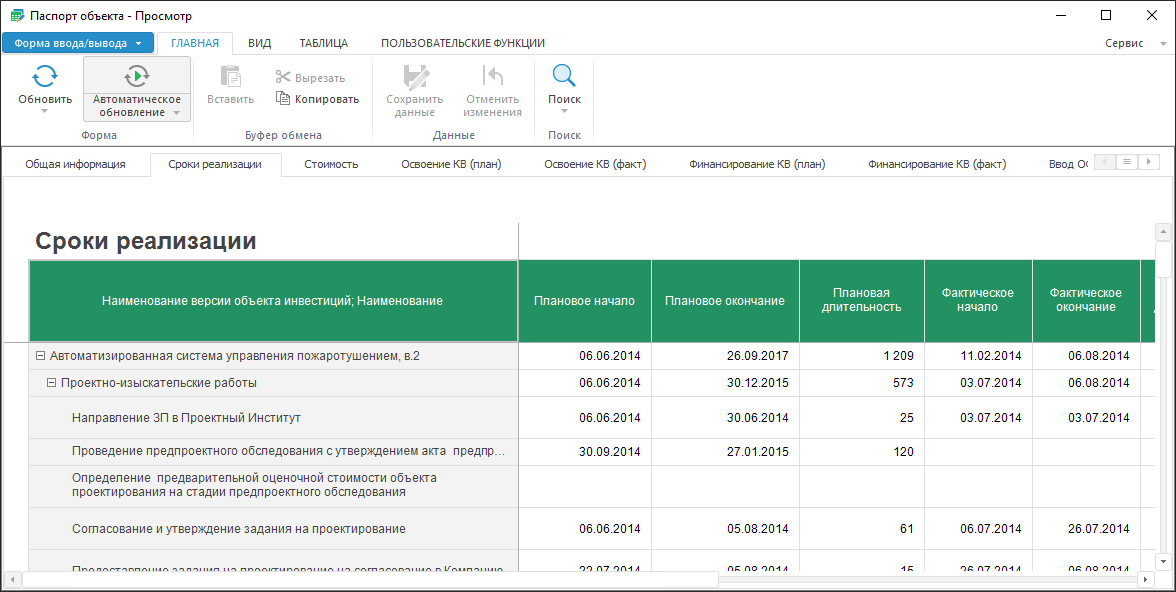
Task: Click the Поиск magnifier icon
Action: tap(564, 77)
